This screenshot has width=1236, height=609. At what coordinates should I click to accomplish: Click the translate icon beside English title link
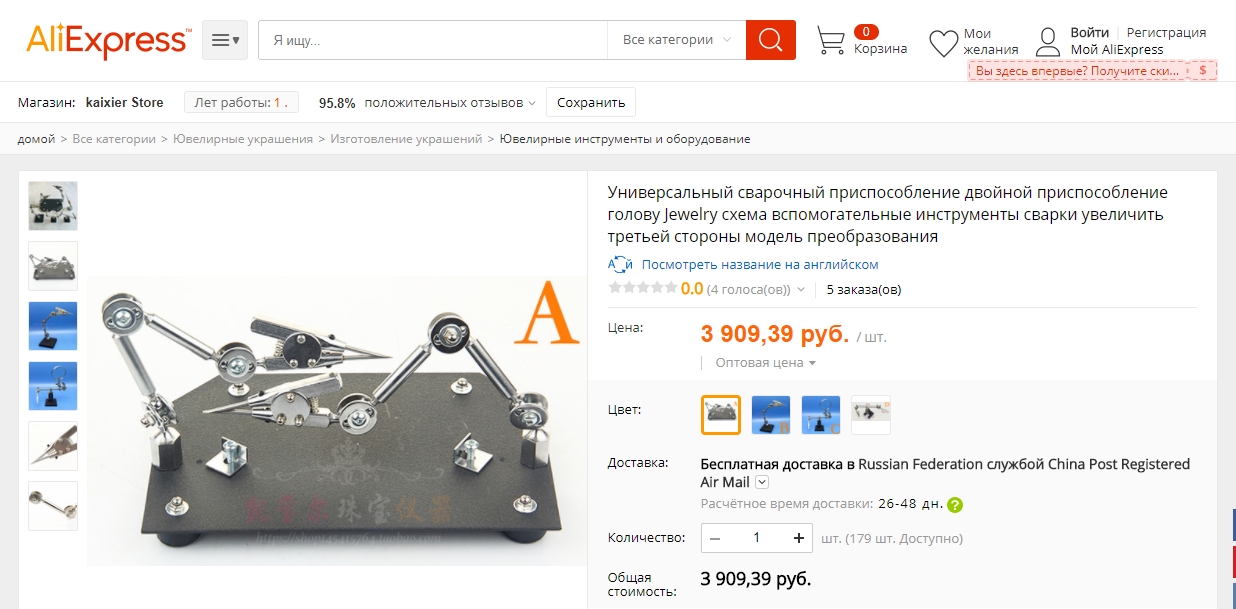[x=621, y=264]
